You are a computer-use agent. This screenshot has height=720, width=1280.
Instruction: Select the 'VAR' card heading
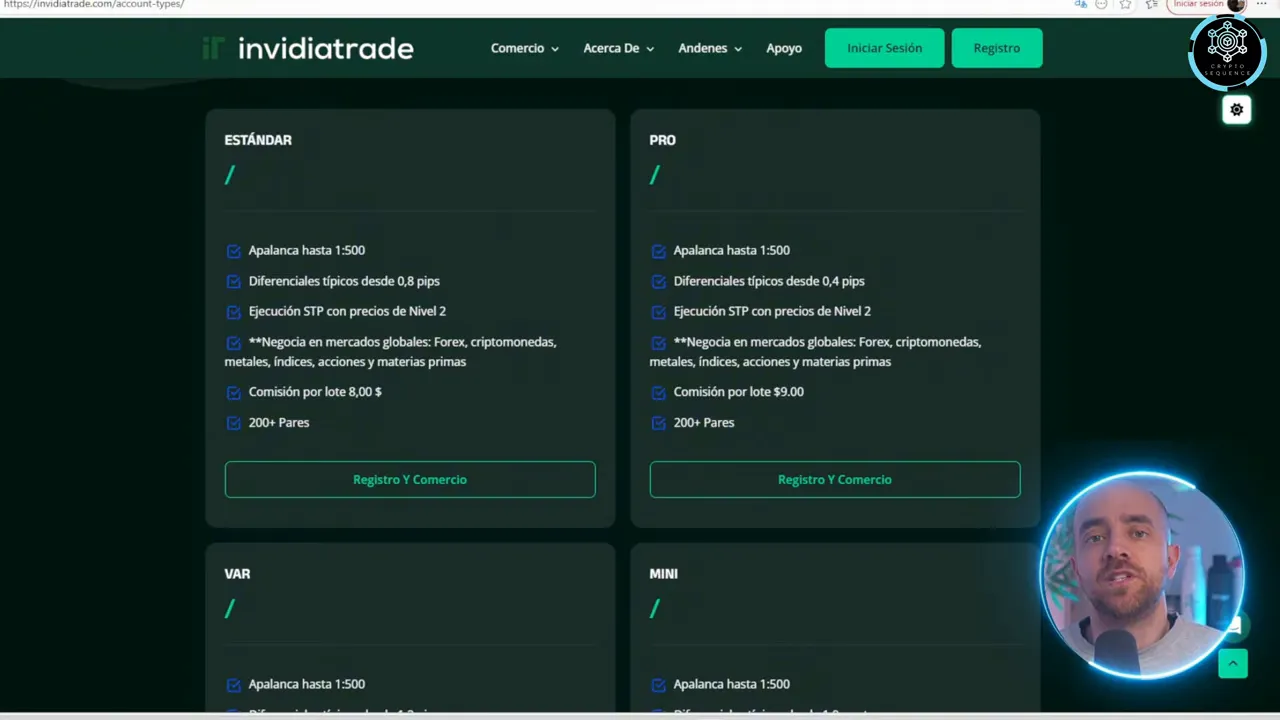(237, 574)
